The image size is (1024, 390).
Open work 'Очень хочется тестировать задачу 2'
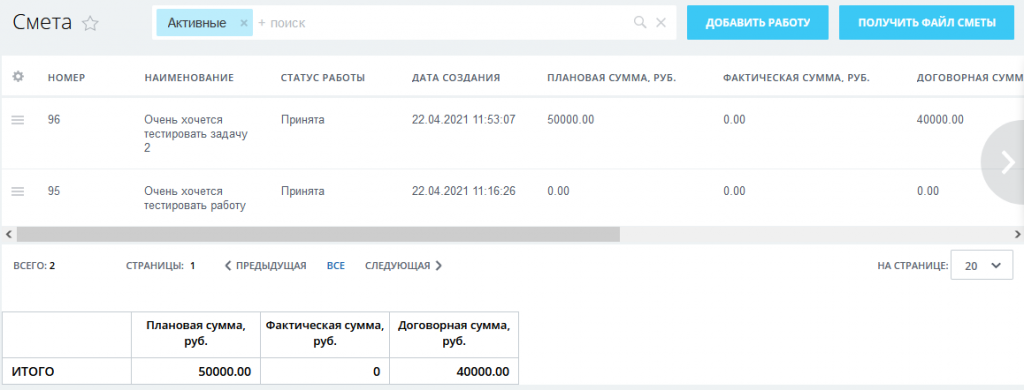[x=196, y=134]
